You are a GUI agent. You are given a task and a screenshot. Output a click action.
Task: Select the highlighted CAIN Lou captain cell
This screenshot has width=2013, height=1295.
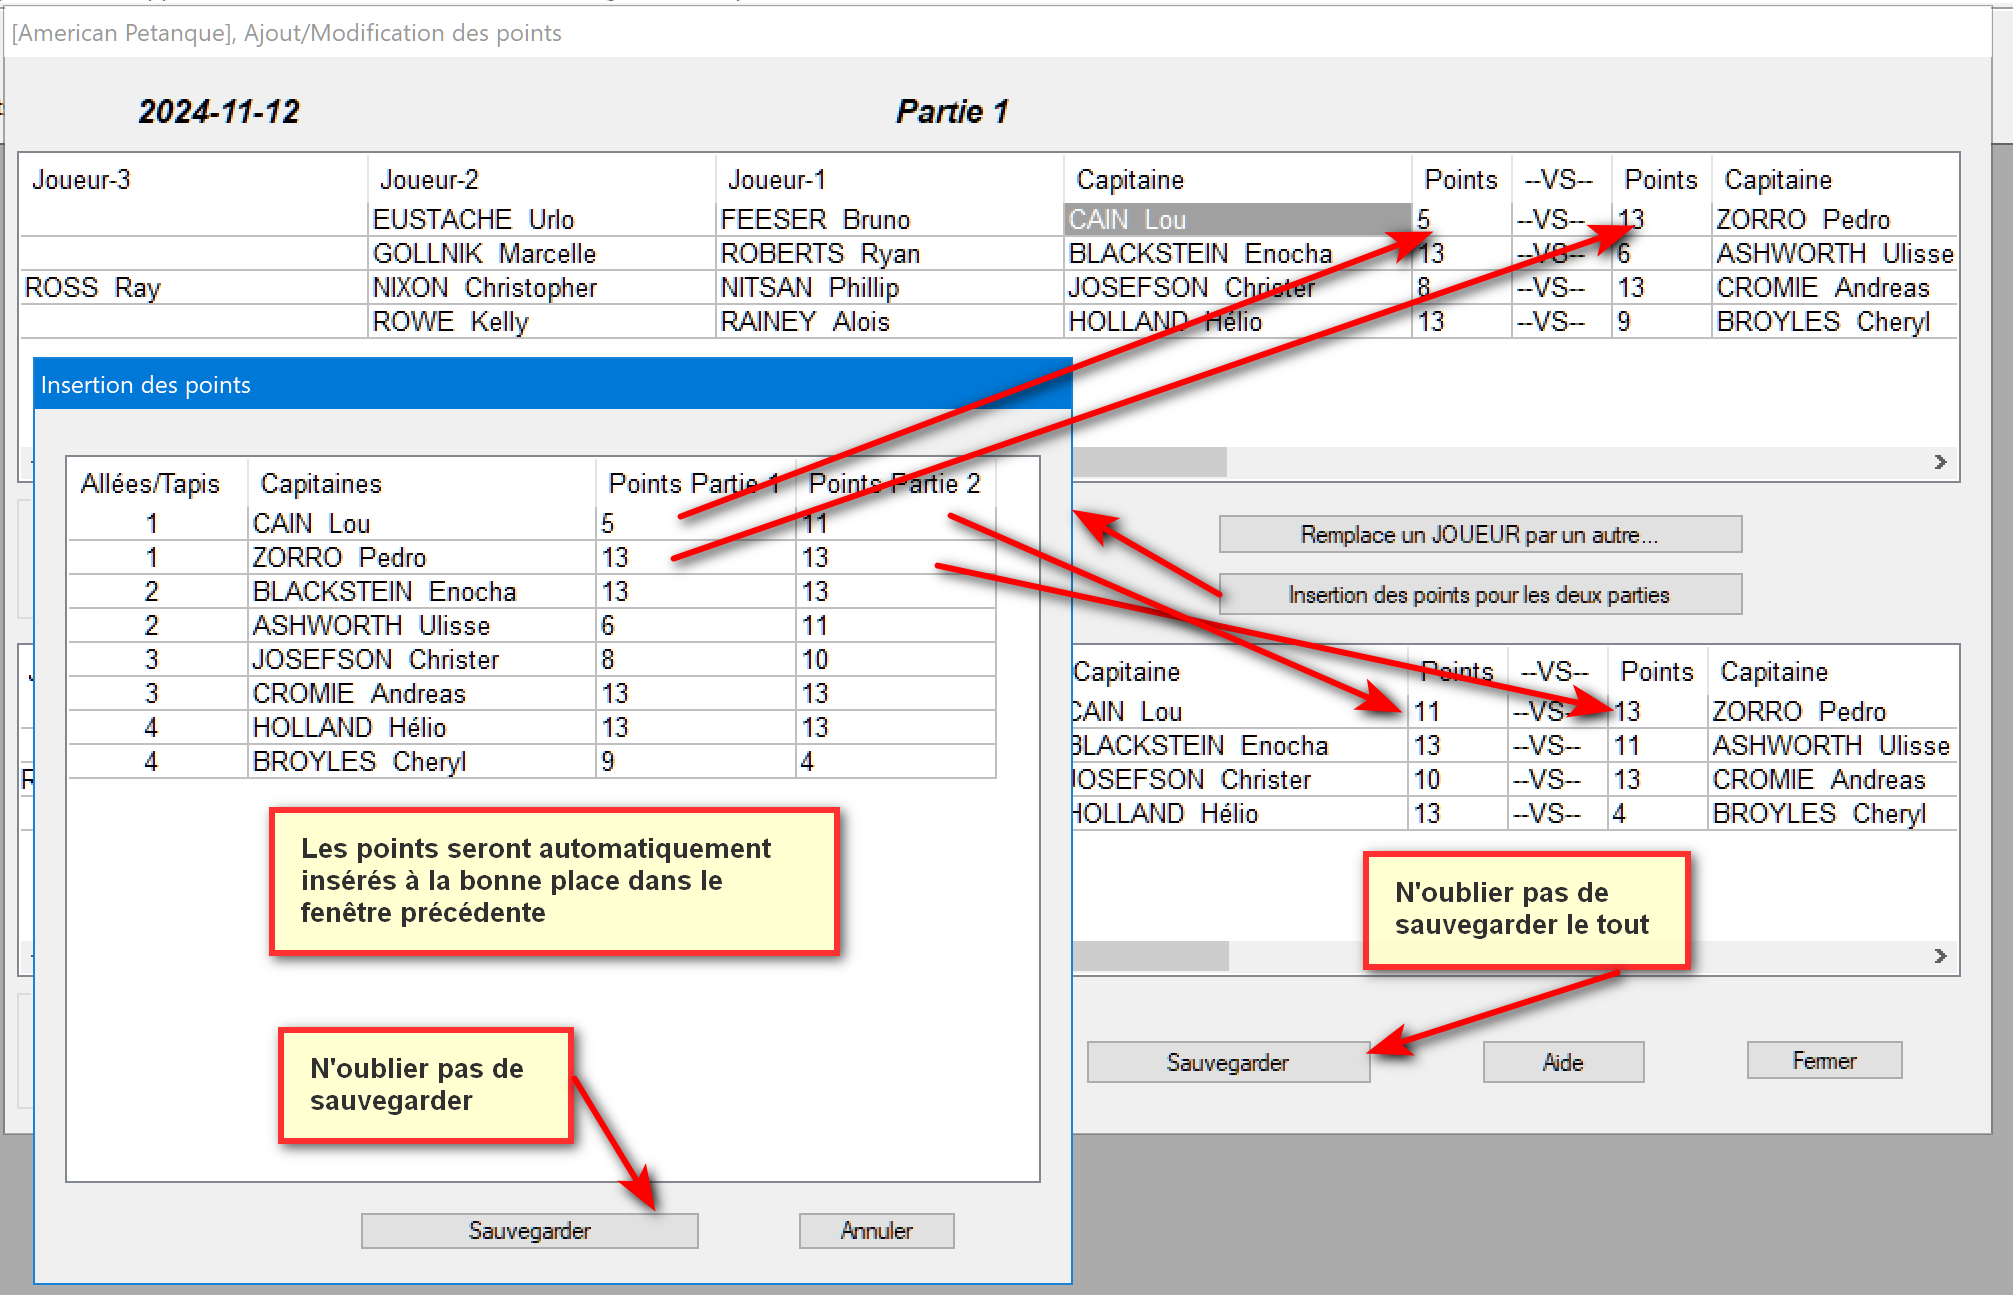[x=1236, y=219]
